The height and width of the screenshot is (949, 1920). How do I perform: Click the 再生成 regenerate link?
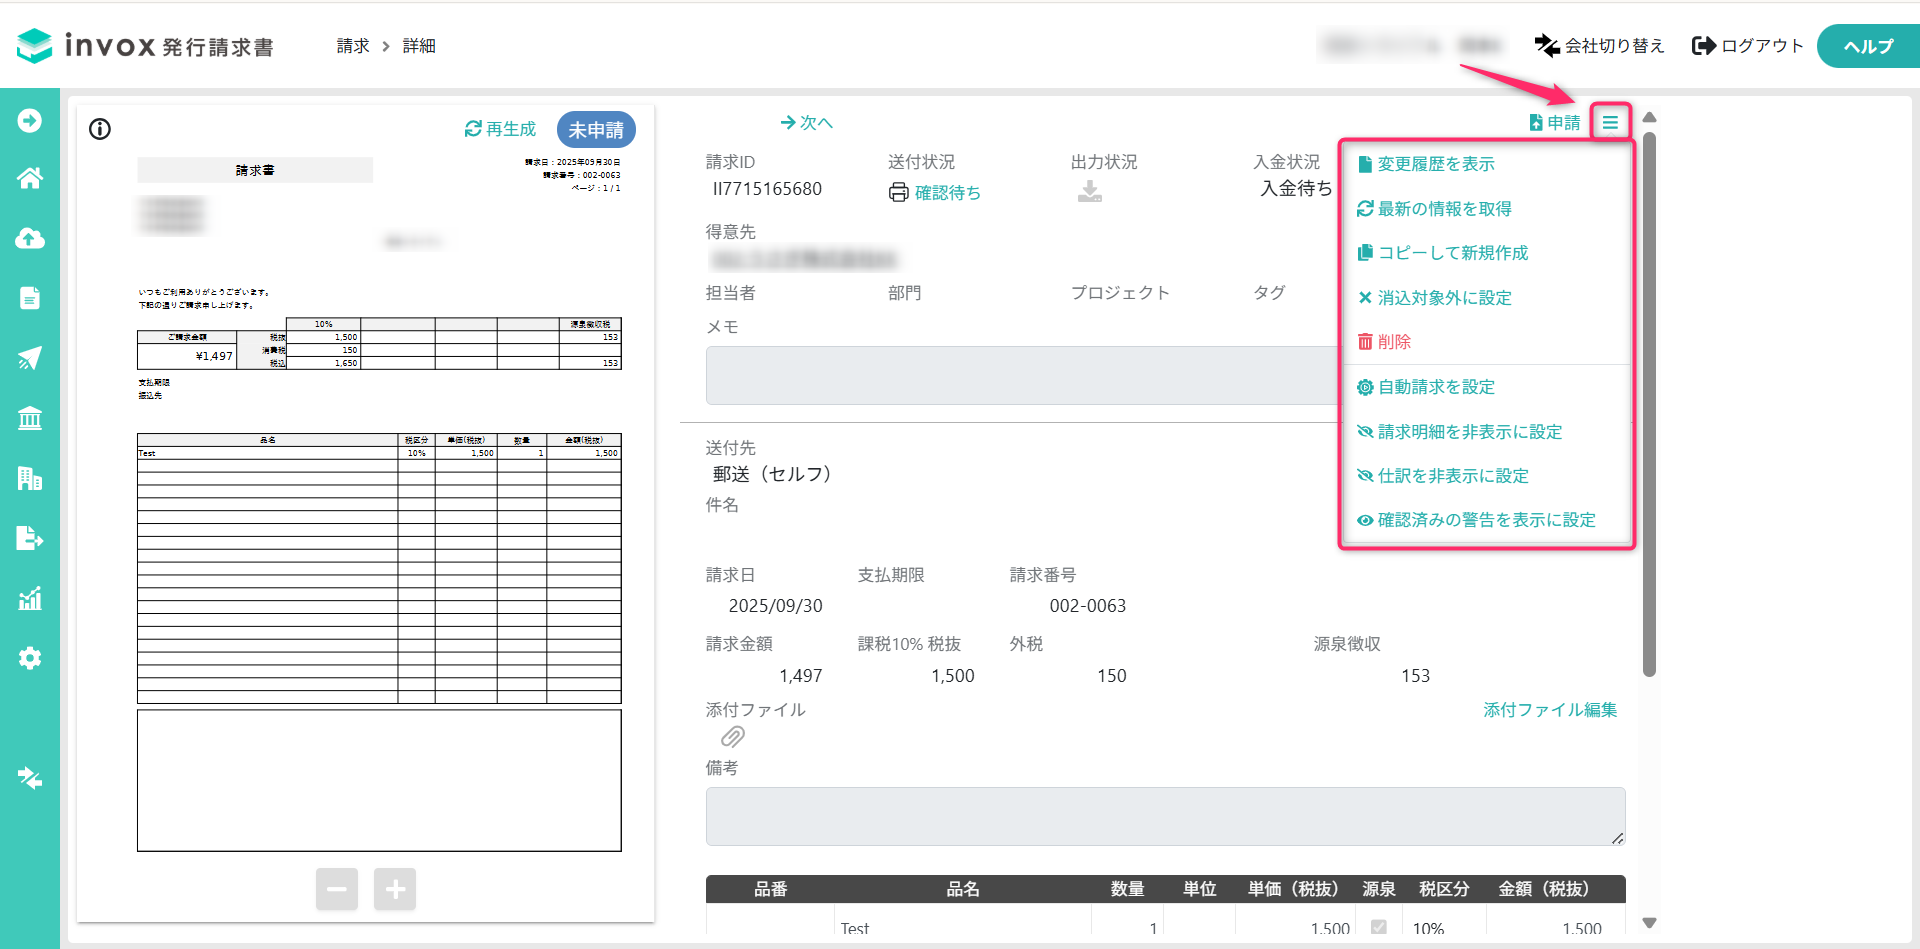pos(501,129)
